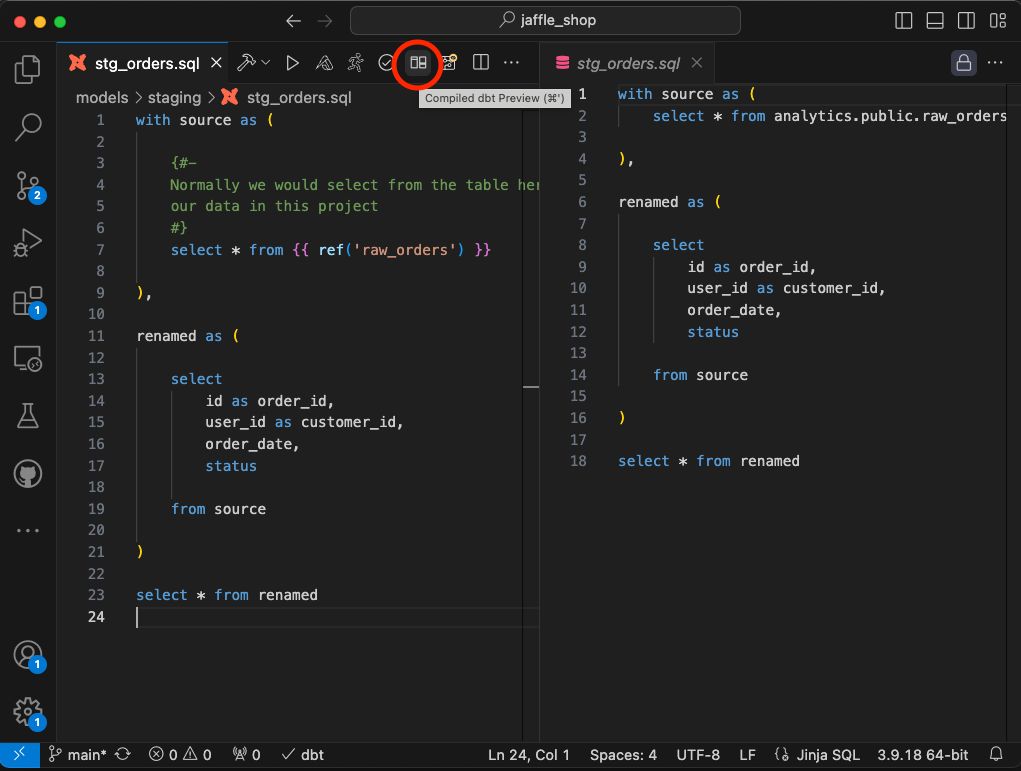1021x771 pixels.
Task: Open Search in the activity bar
Action: click(x=28, y=127)
